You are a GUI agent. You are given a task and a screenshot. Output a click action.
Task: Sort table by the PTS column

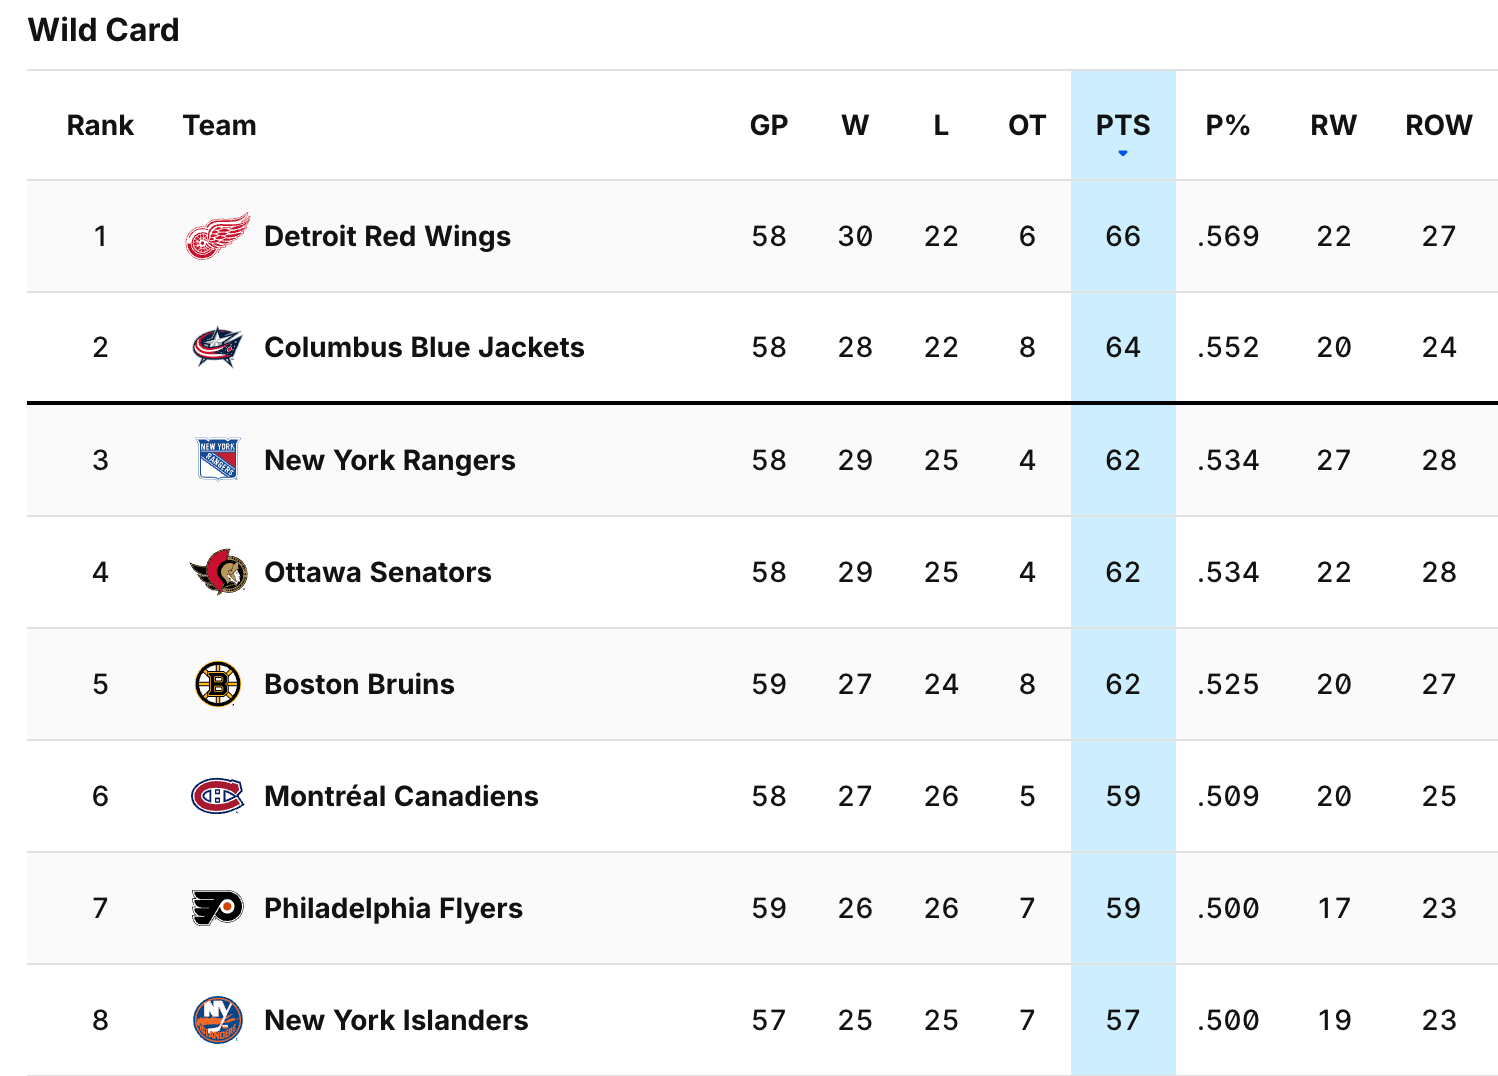click(x=1123, y=125)
